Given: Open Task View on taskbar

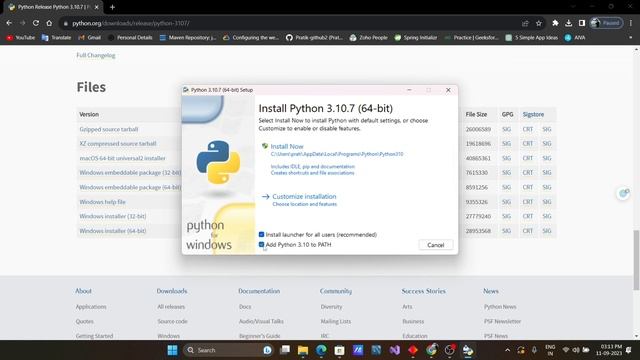Looking at the screenshot, I should (285, 350).
